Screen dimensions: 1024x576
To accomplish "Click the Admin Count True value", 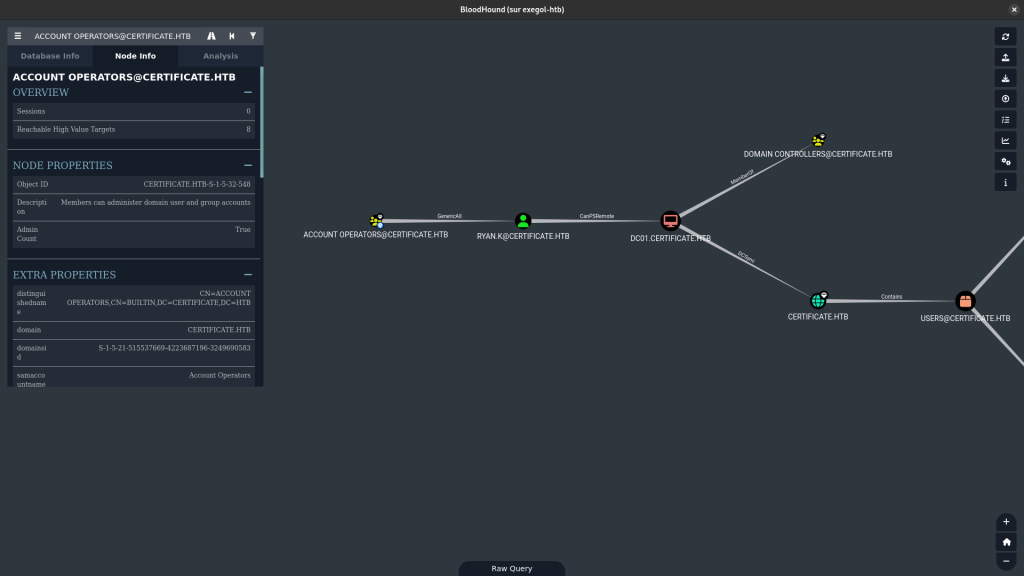I will click(x=243, y=229).
